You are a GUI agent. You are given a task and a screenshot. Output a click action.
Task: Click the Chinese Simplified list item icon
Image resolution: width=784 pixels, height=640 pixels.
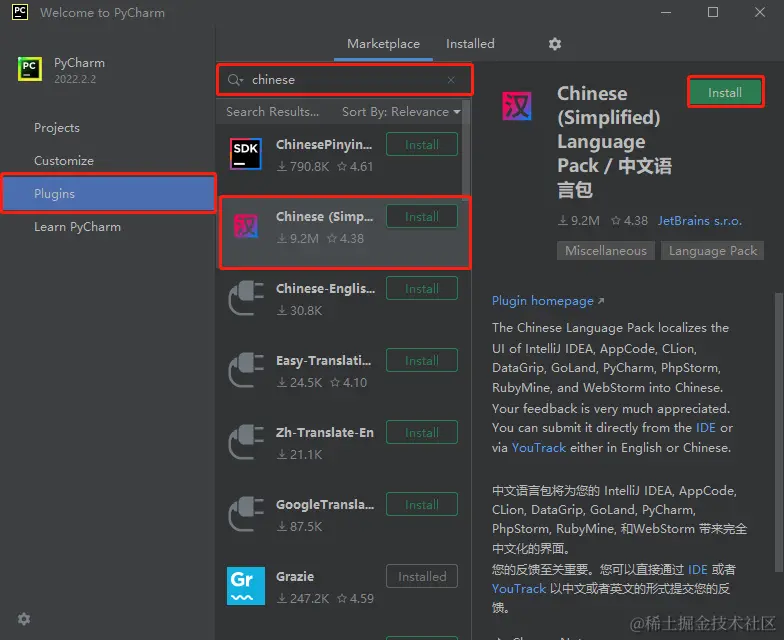(246, 226)
